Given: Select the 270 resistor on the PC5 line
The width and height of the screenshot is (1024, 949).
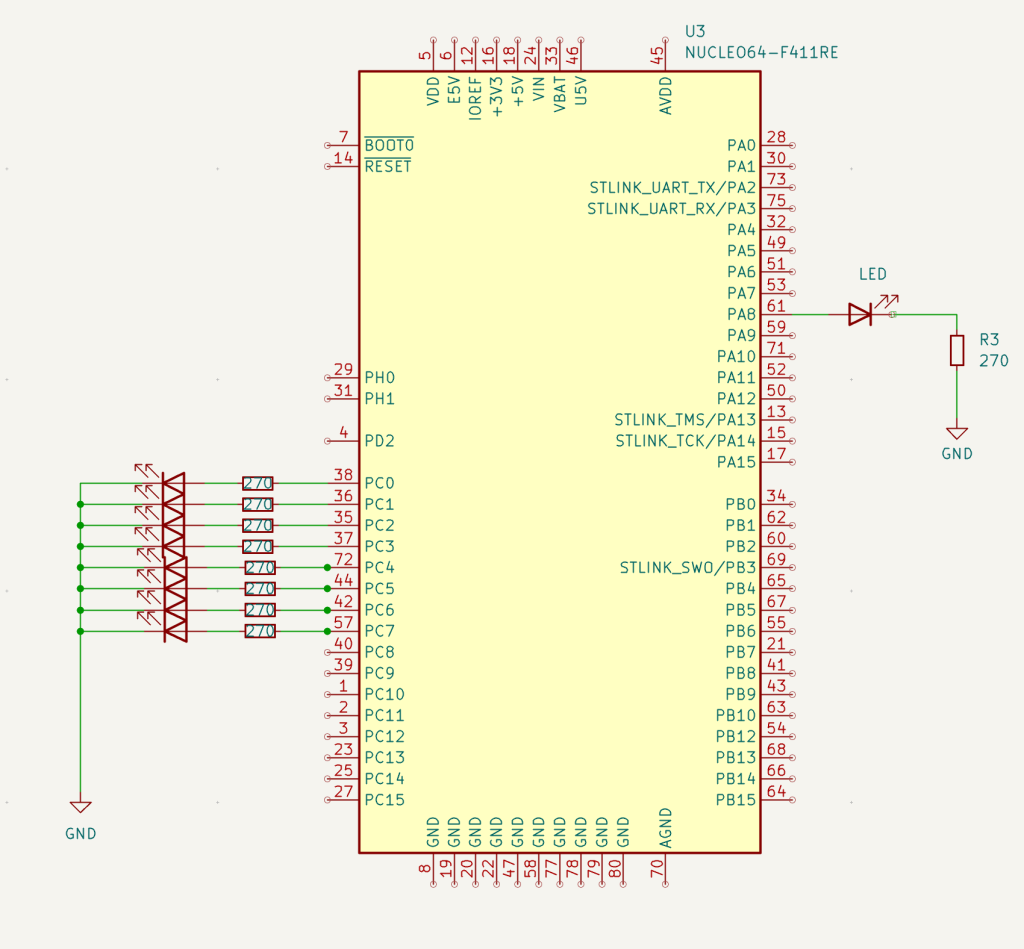Looking at the screenshot, I should tap(260, 588).
